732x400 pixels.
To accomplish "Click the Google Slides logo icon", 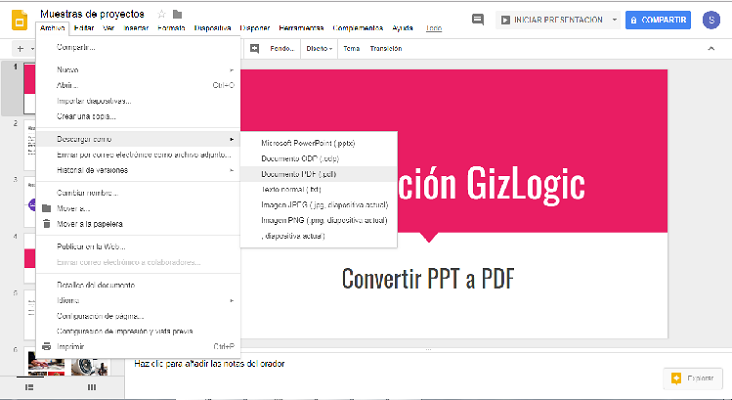I will pos(20,21).
